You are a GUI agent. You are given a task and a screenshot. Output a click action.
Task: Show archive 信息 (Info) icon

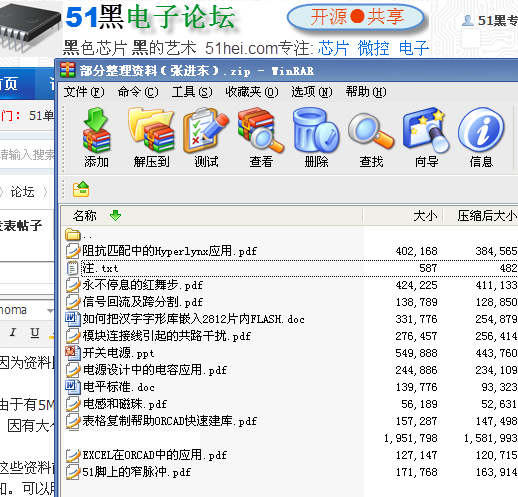tap(481, 137)
